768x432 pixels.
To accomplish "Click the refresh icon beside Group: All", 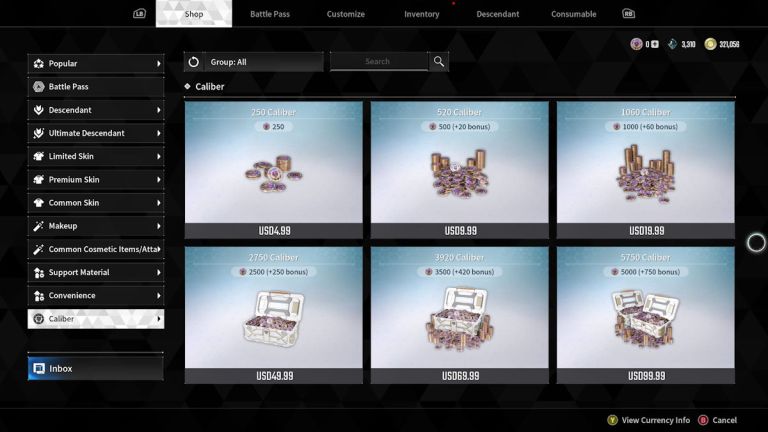I will coord(193,62).
